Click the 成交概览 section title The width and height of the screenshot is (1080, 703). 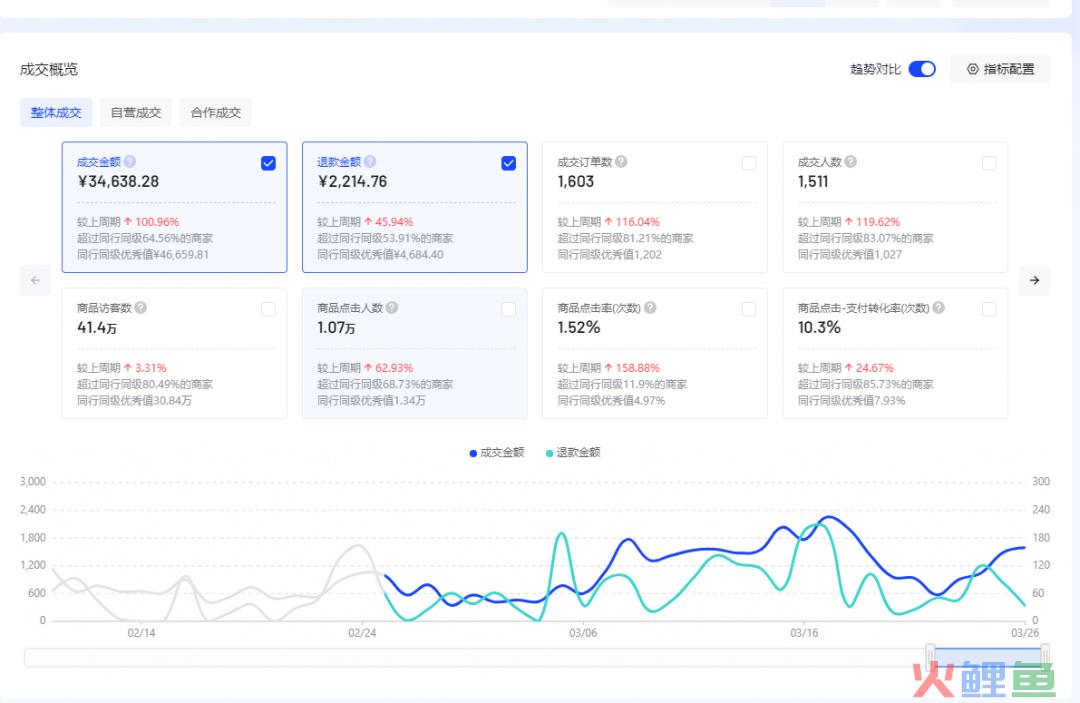click(x=49, y=69)
